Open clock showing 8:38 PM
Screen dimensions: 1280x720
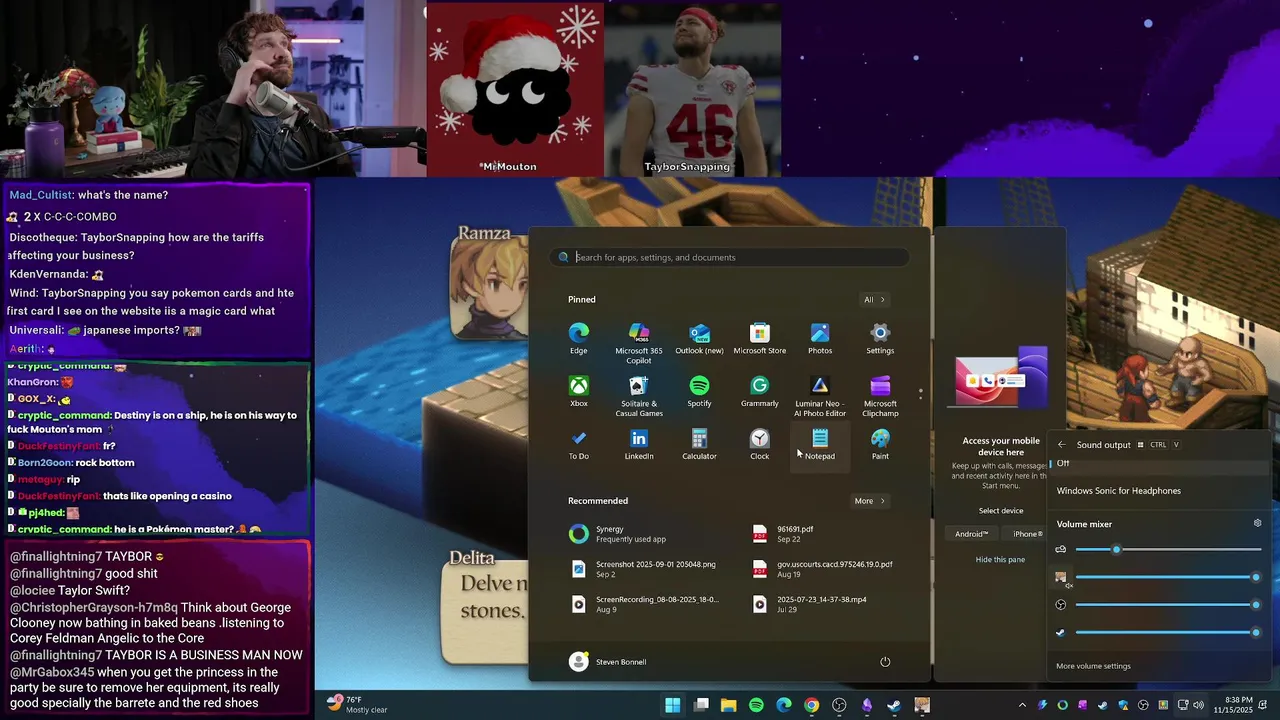(1233, 705)
